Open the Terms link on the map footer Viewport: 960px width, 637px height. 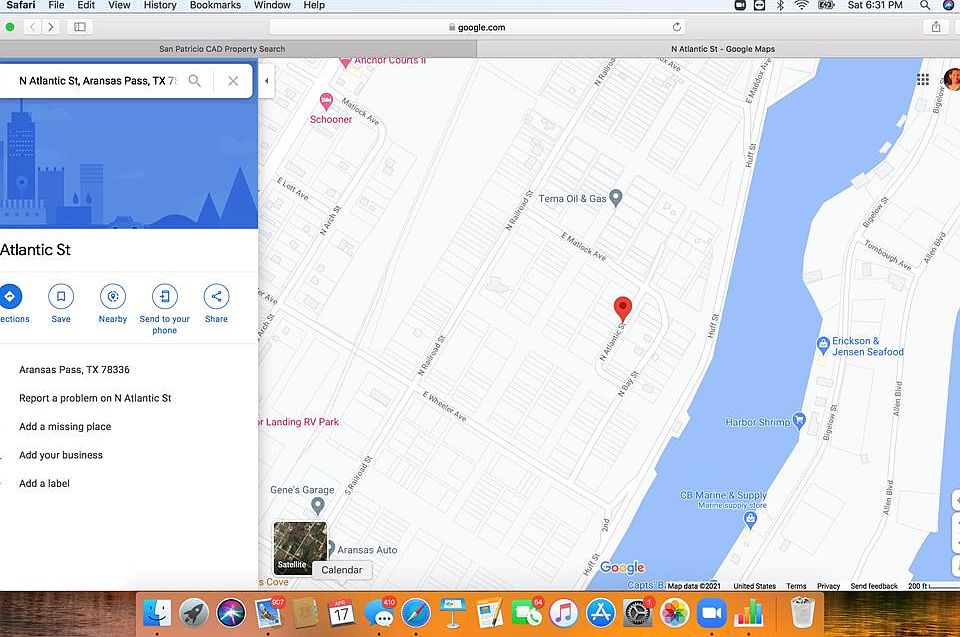796,586
